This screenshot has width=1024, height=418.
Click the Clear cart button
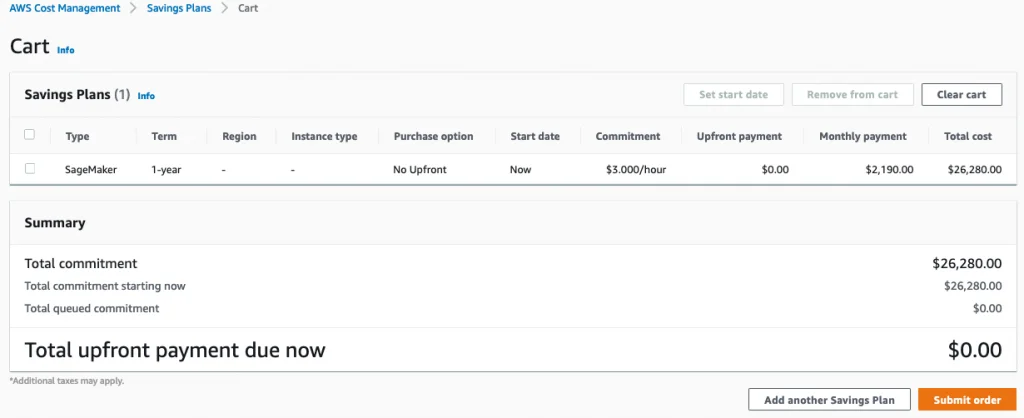[961, 95]
